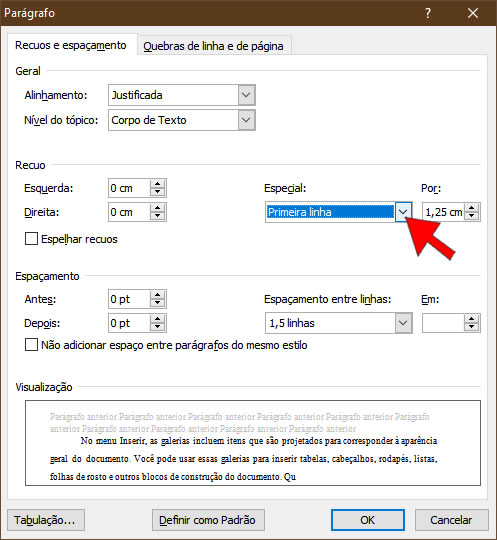The image size is (497, 540).
Task: Click the Depois spacing input field
Action: 129,323
